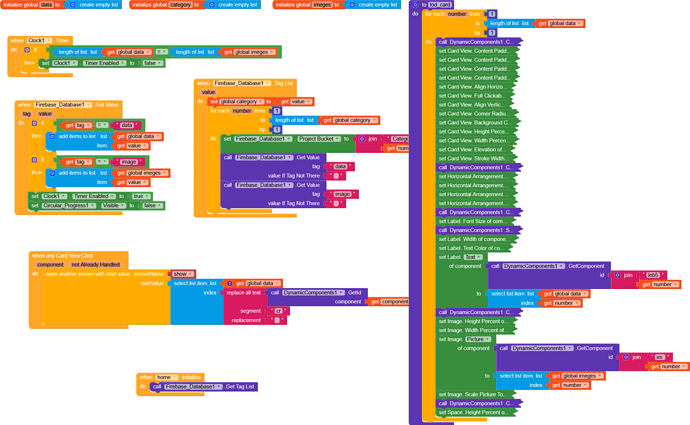Expand the show screenName dropdown
690x425 pixels.
pos(182,274)
